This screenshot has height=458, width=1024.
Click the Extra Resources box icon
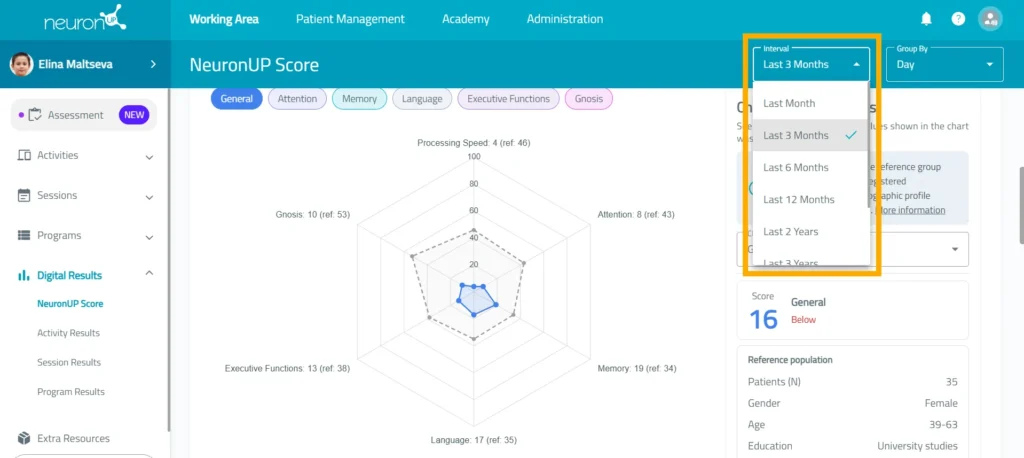pos(24,438)
